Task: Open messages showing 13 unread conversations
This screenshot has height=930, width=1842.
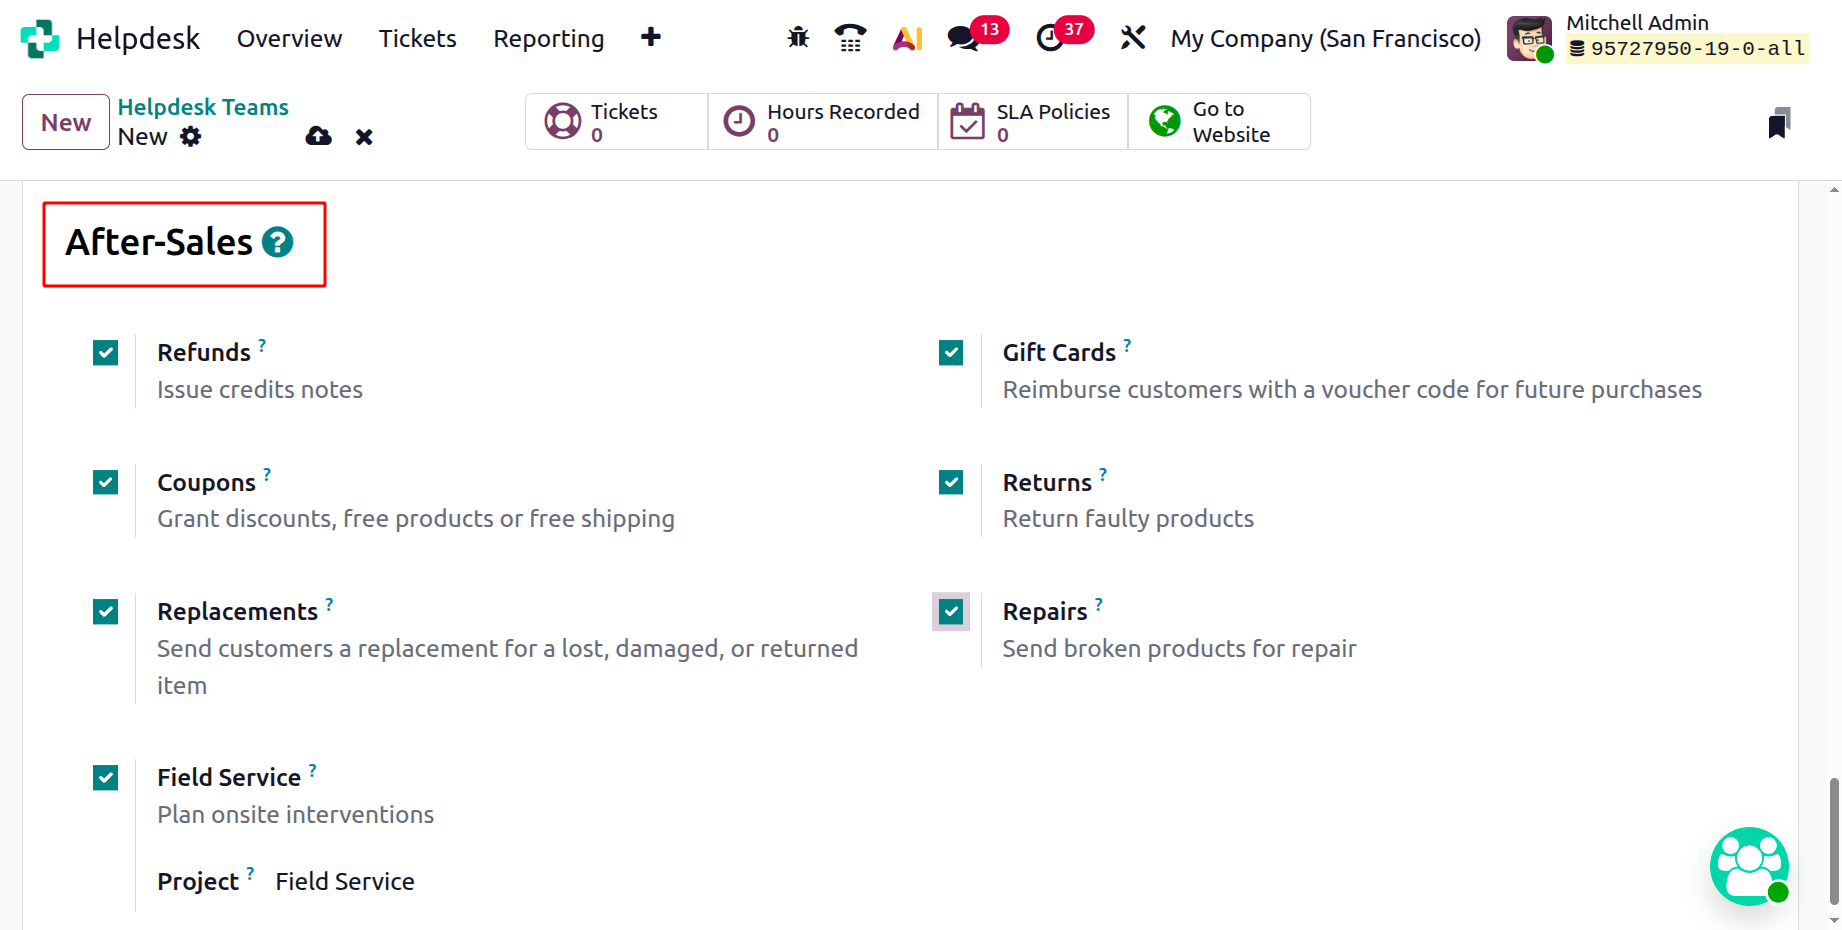Action: coord(963,36)
